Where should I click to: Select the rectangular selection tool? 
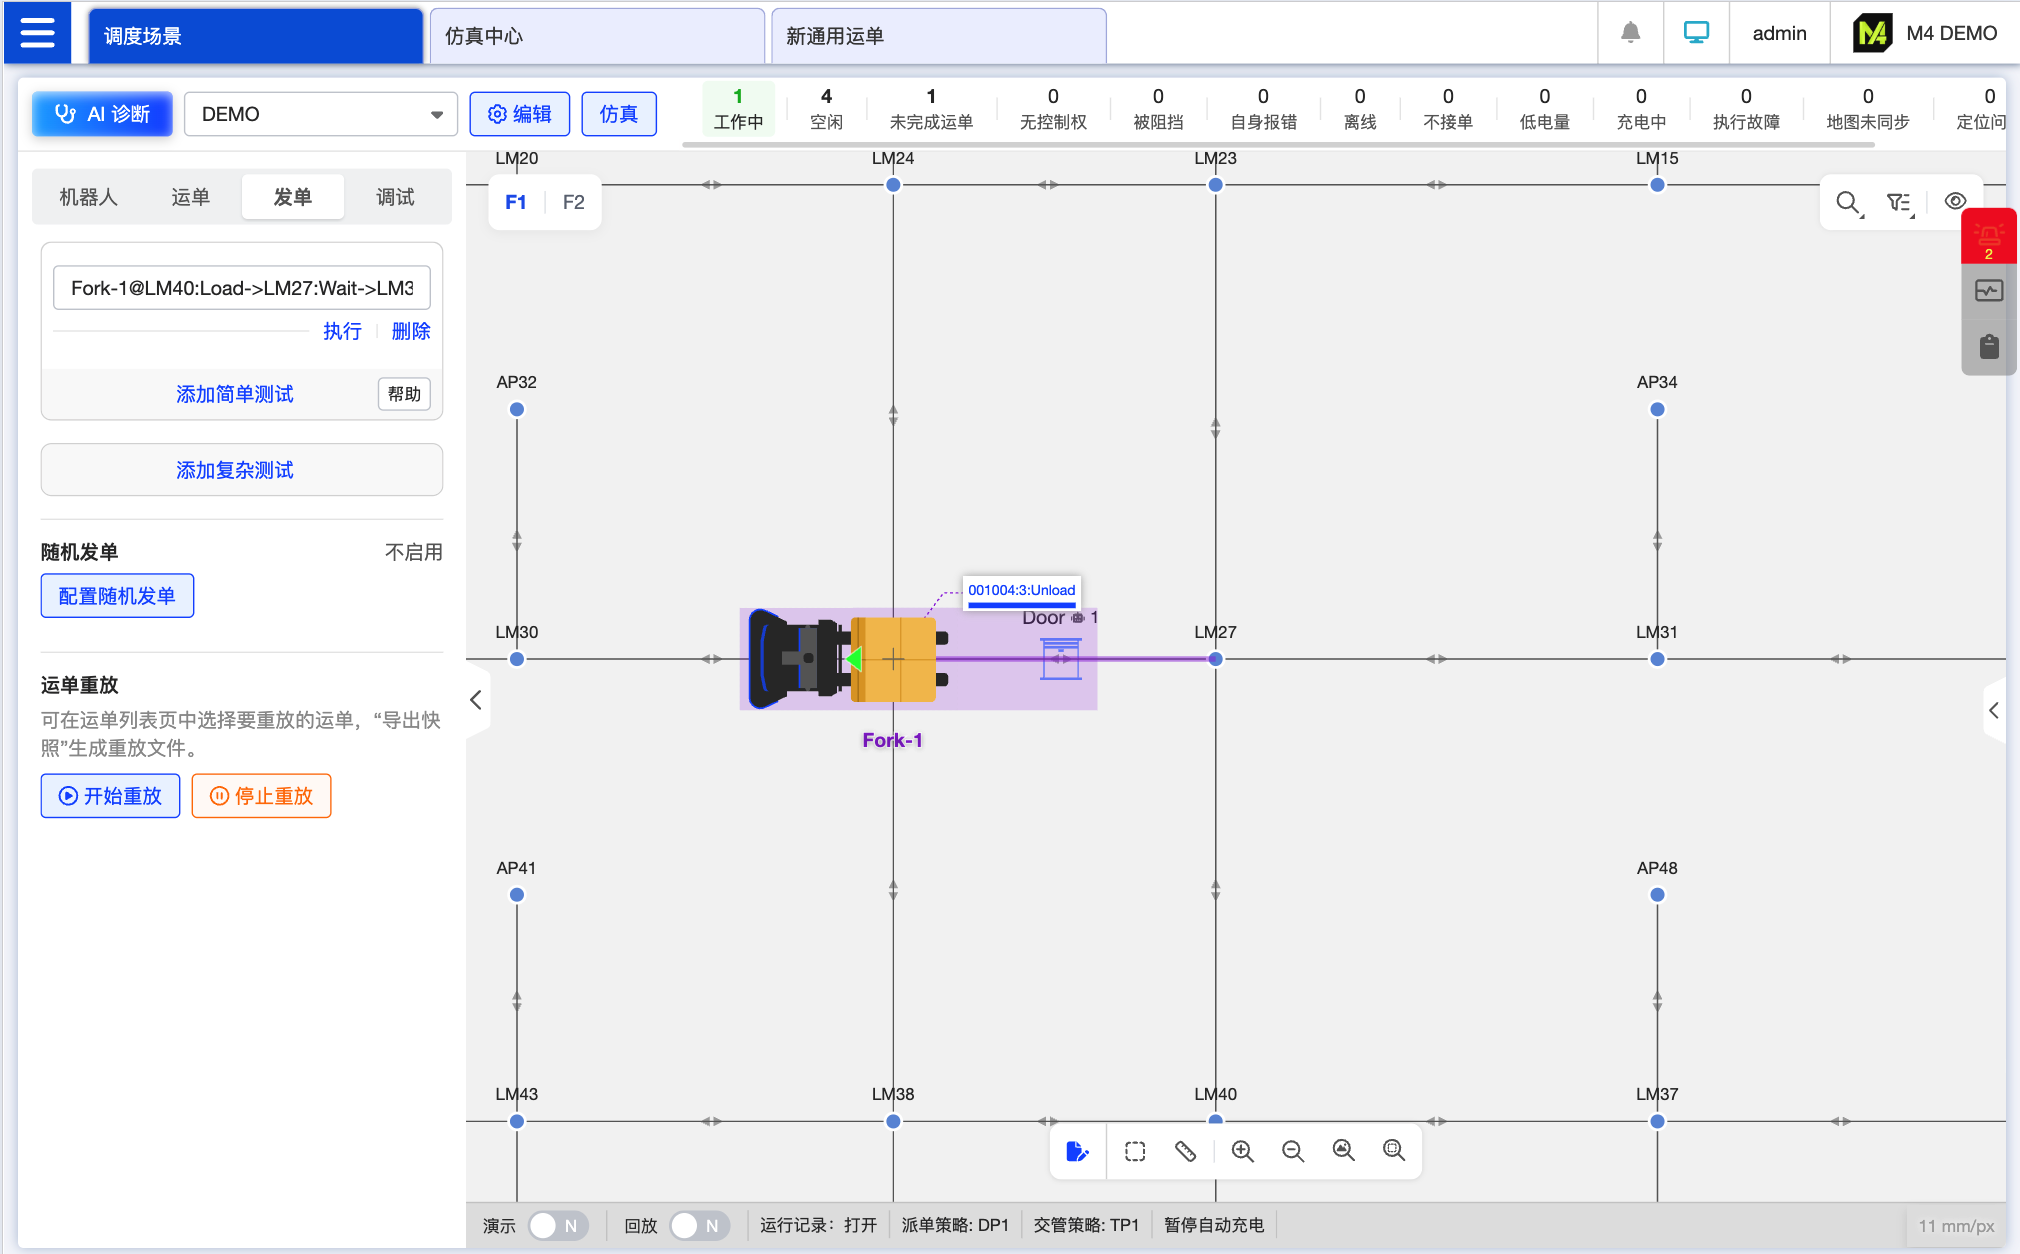pos(1135,1152)
